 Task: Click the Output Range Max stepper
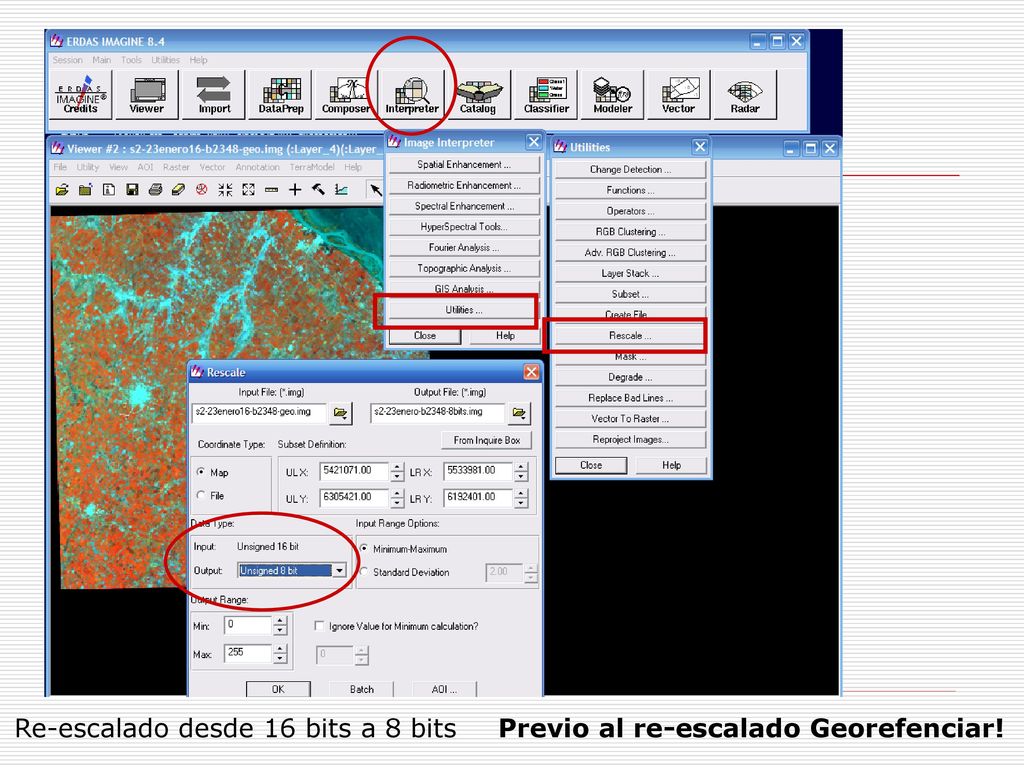point(280,653)
